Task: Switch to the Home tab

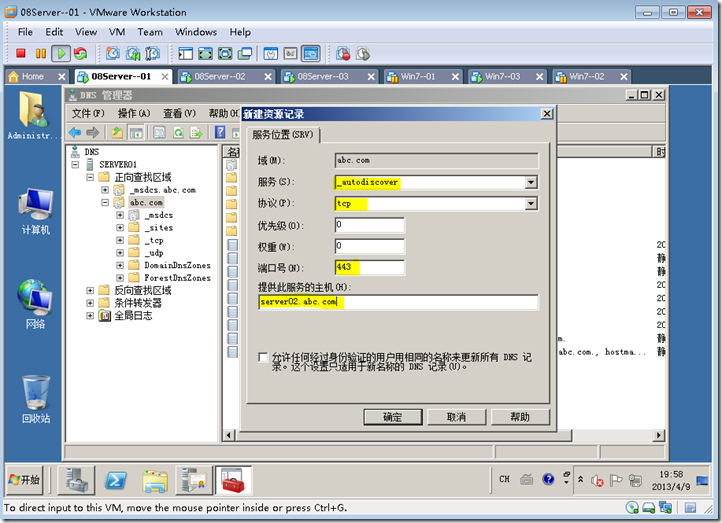Action: (x=37, y=76)
